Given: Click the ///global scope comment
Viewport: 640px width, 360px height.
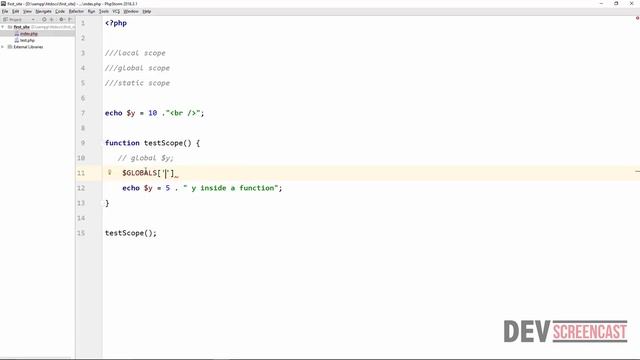Looking at the screenshot, I should (137, 68).
